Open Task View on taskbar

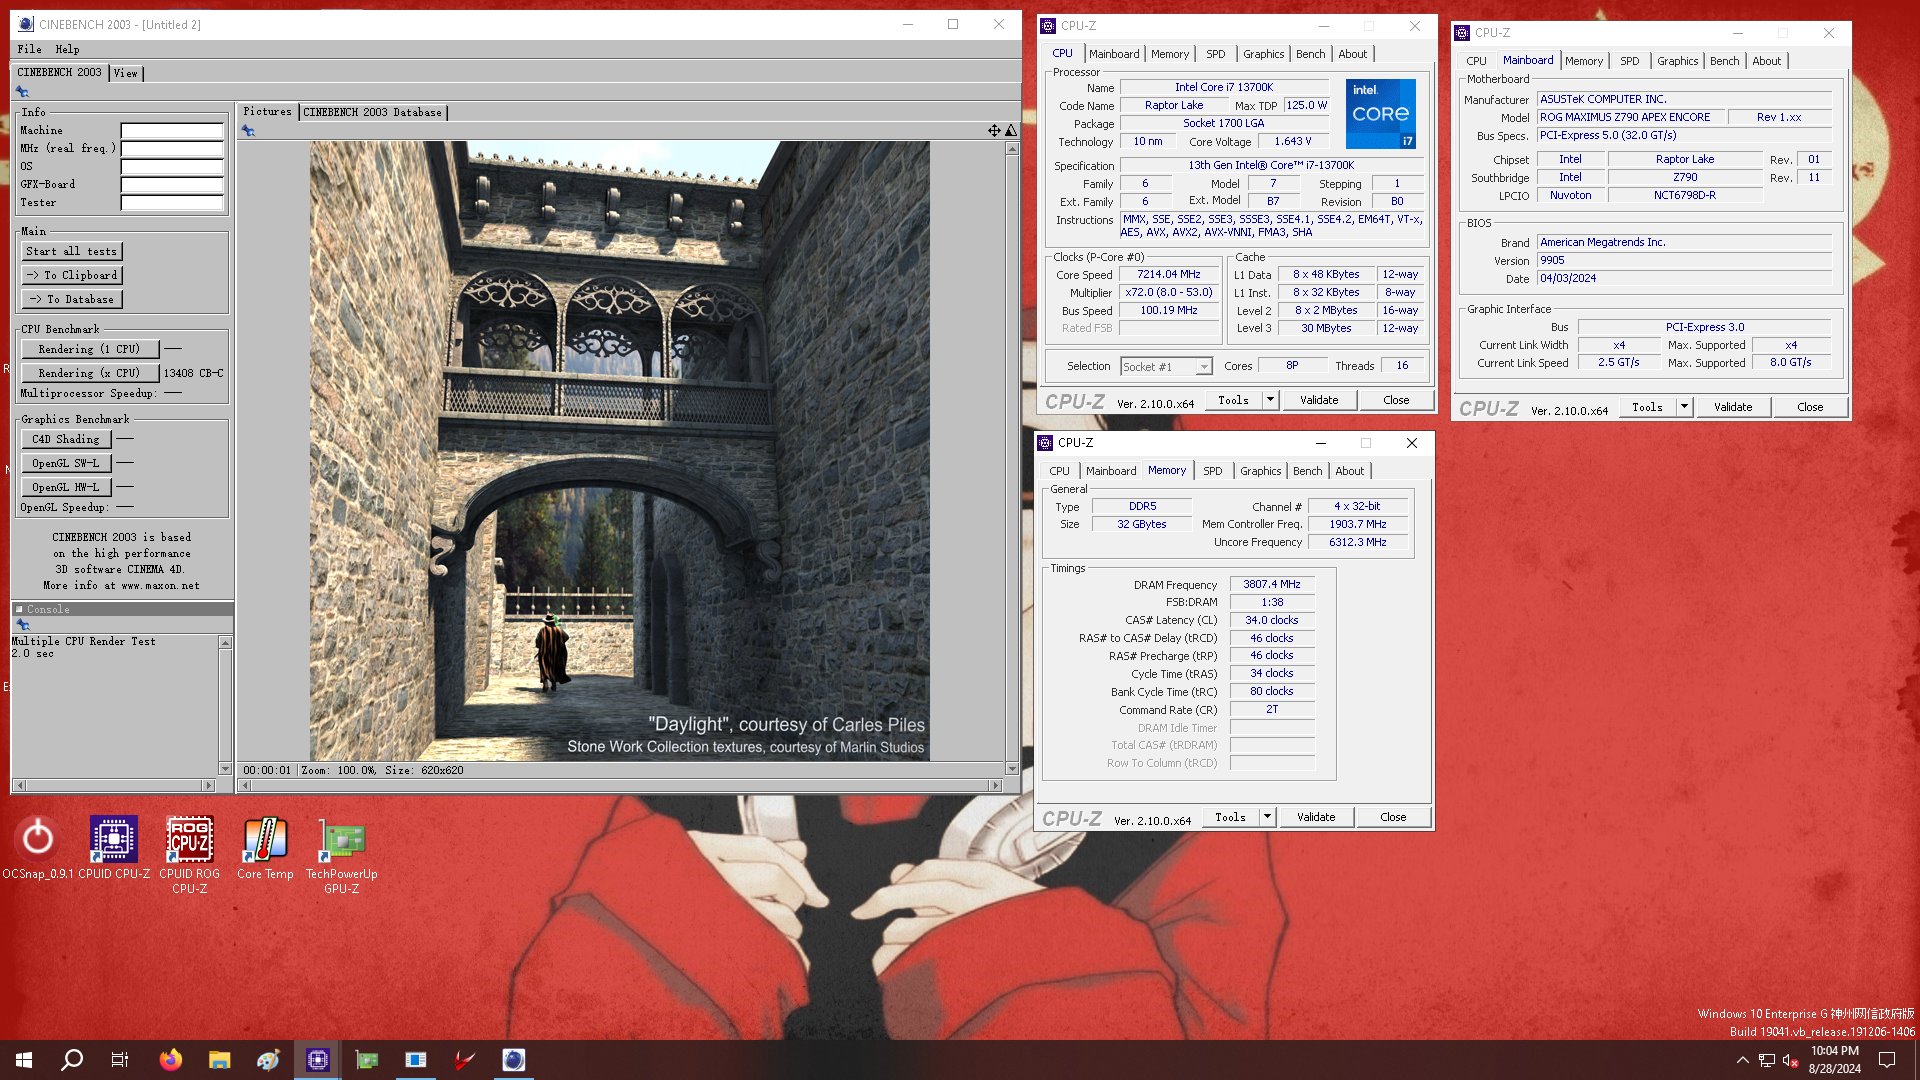[120, 1060]
